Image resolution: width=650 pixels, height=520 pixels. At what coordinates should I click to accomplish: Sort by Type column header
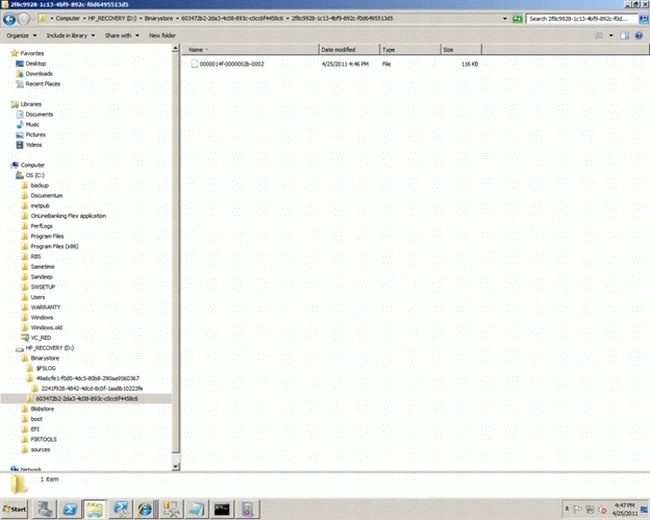point(410,50)
